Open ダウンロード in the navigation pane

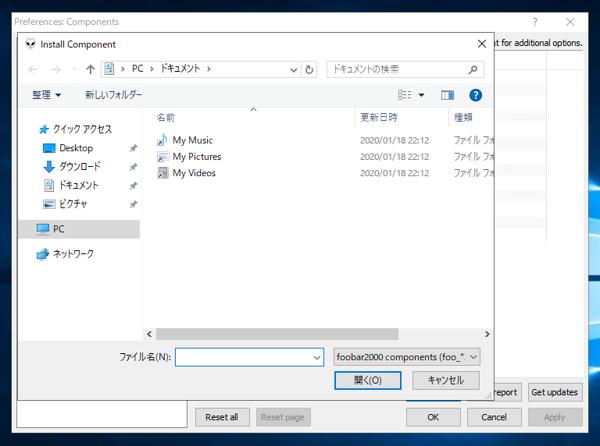tap(72, 167)
